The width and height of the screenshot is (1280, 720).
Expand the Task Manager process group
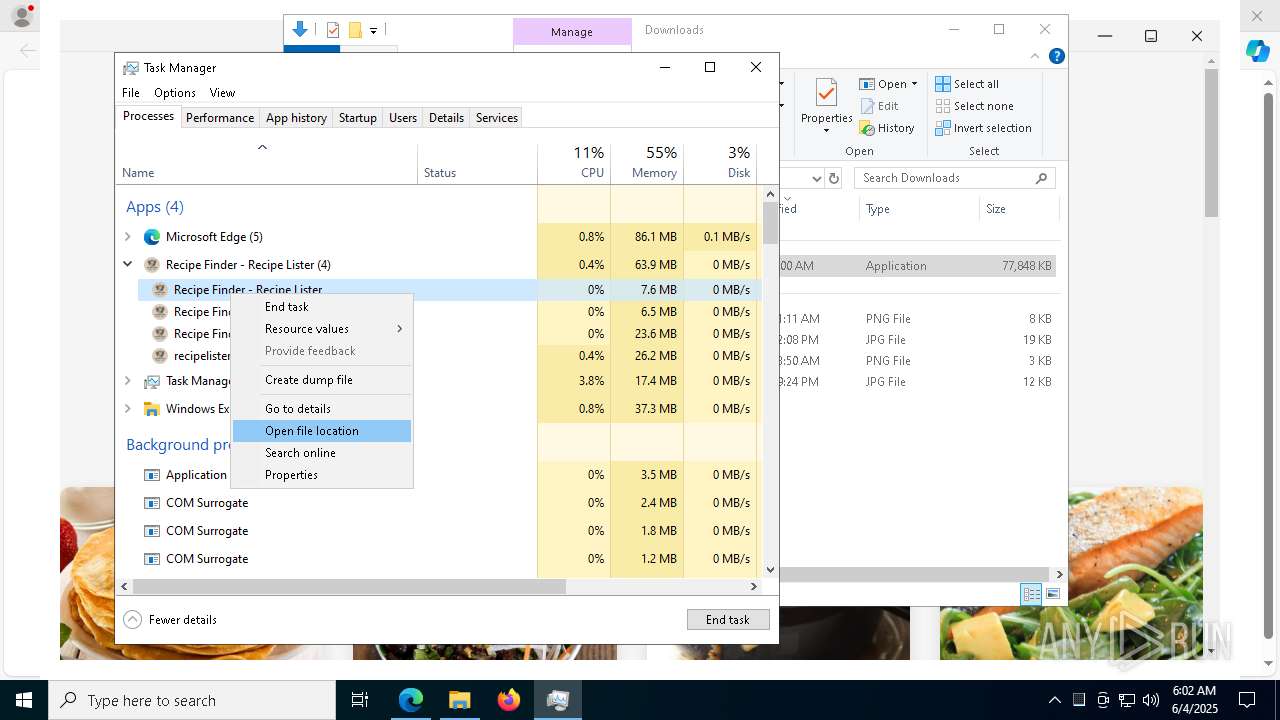(127, 381)
